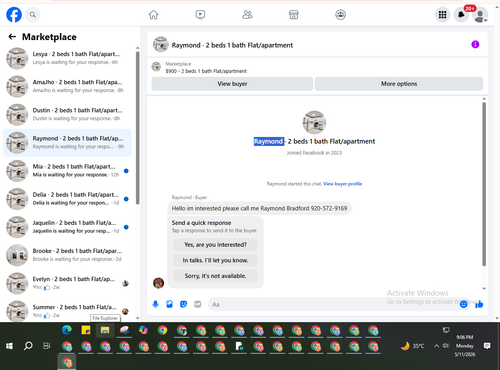Send quick reply 'Sorry, it's not available.'
The image size is (500, 370).
[x=215, y=276]
